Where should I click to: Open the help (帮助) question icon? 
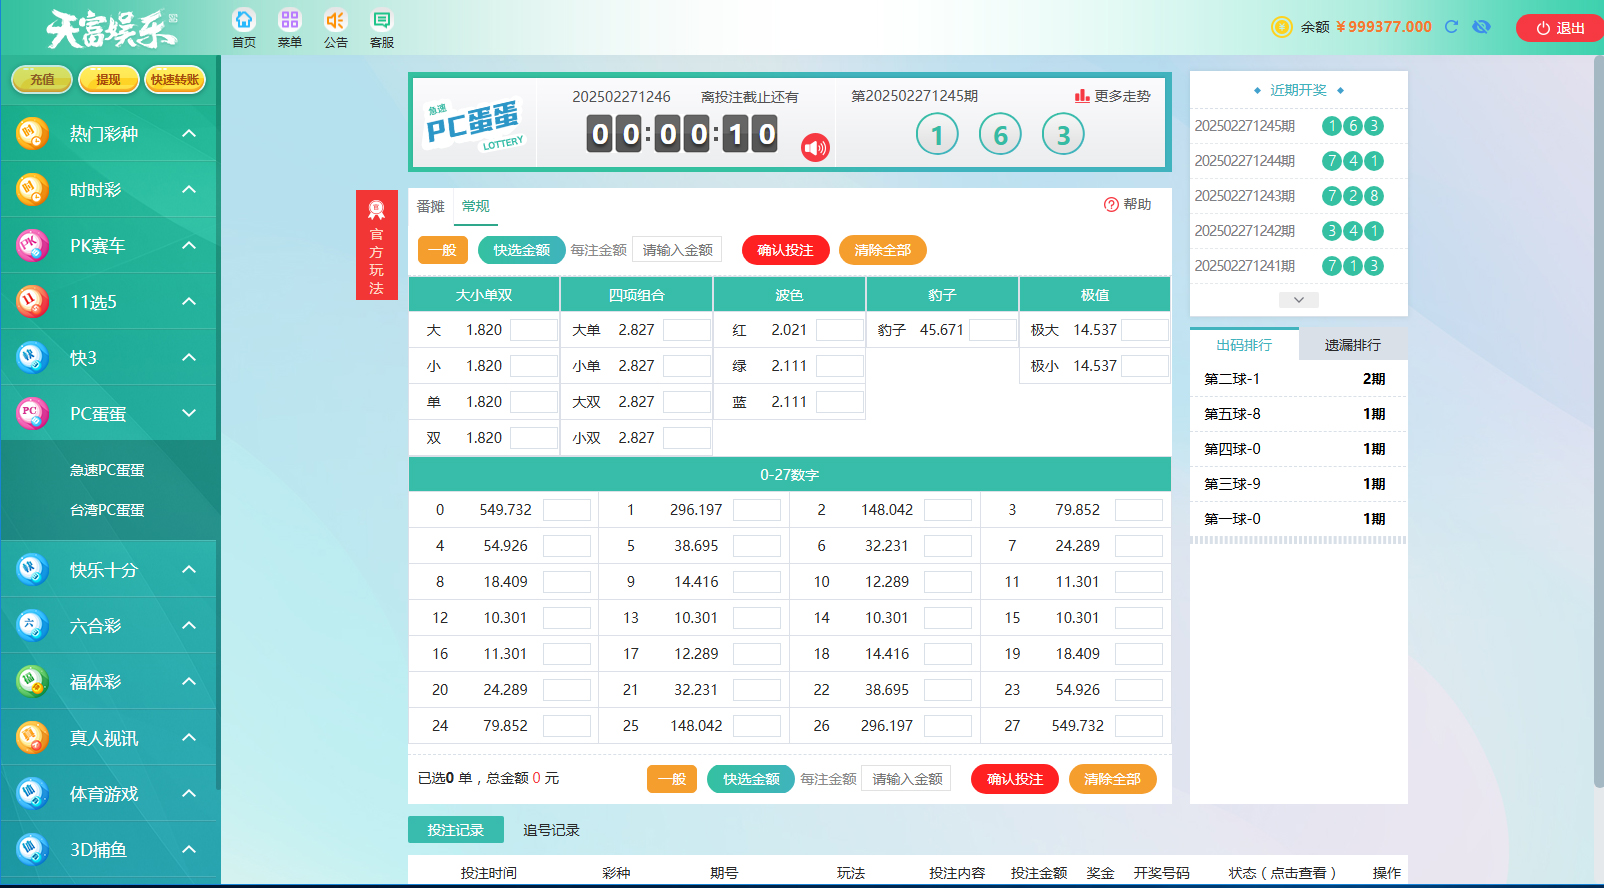tap(1111, 205)
